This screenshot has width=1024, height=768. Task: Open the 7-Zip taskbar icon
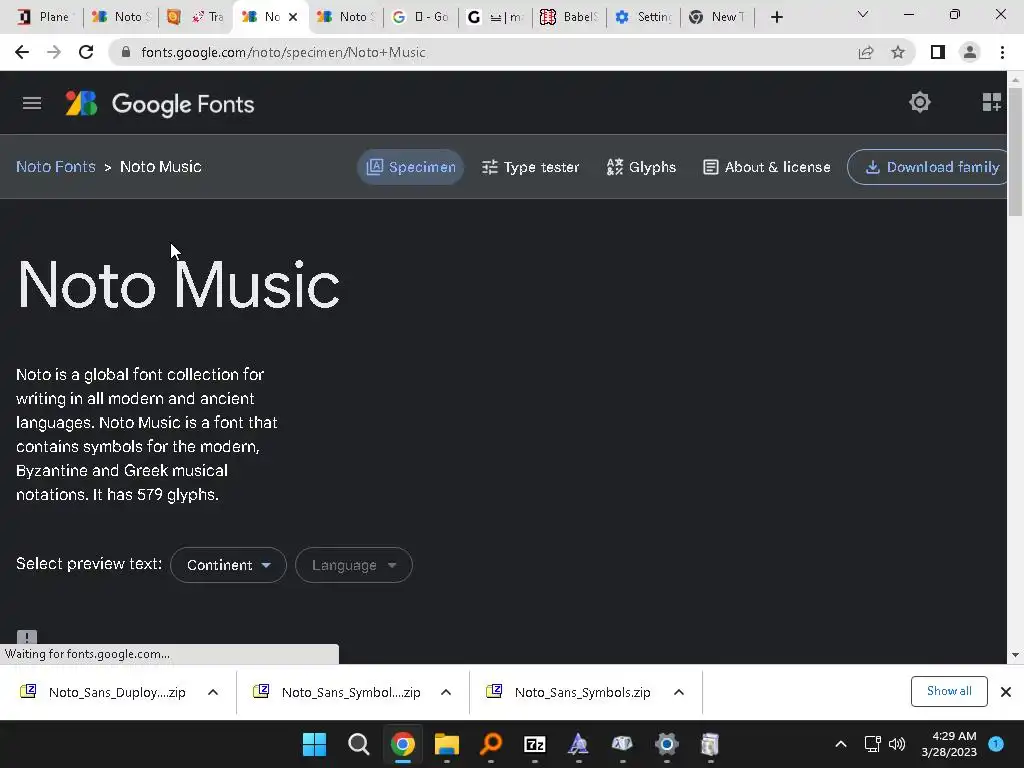[x=535, y=744]
